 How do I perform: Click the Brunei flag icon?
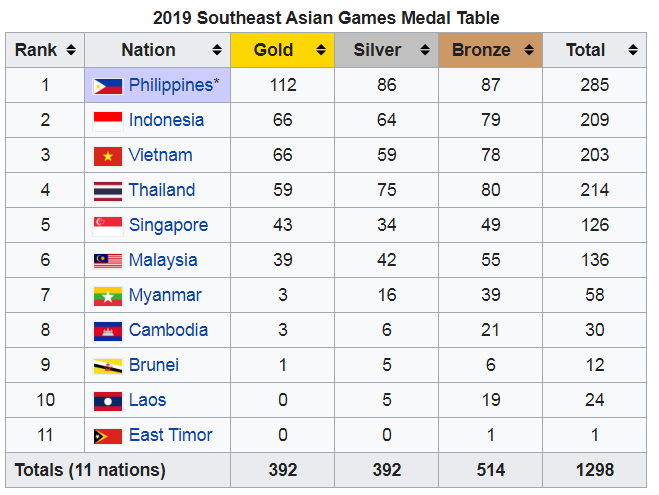pos(108,366)
